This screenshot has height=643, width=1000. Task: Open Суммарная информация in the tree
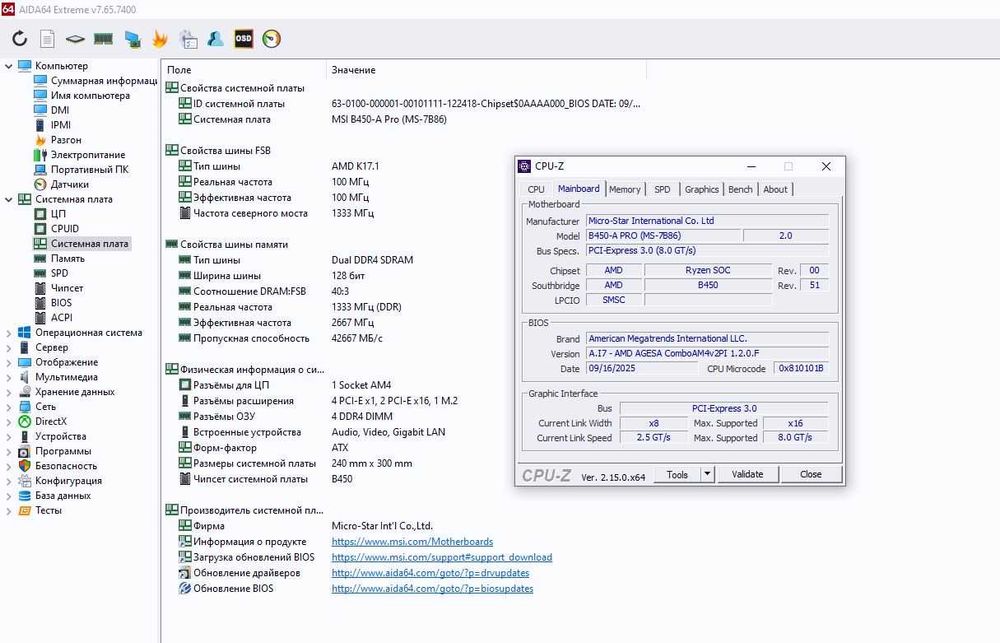pyautogui.click(x=104, y=80)
